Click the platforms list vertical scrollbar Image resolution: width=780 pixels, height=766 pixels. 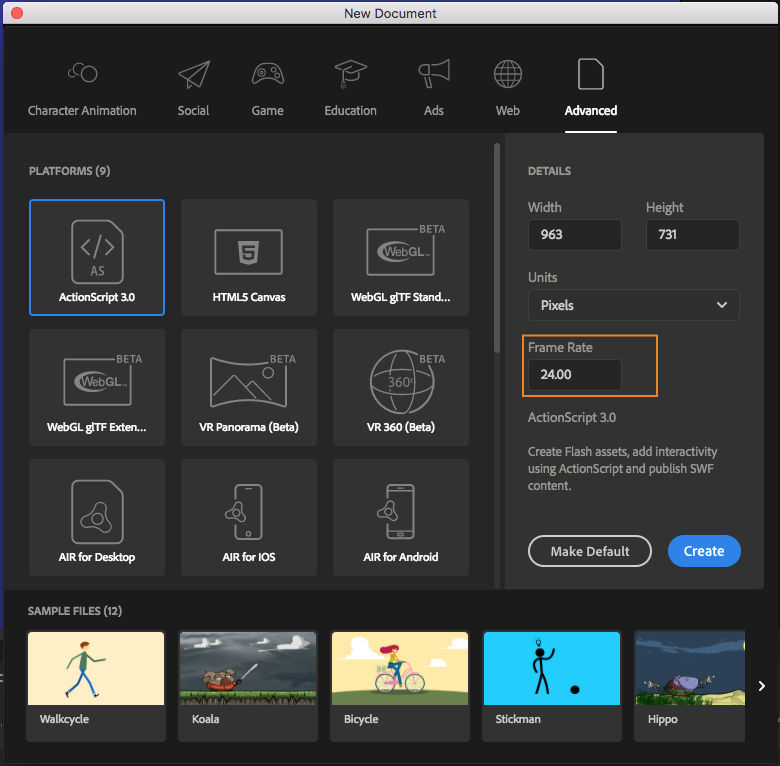click(x=496, y=249)
